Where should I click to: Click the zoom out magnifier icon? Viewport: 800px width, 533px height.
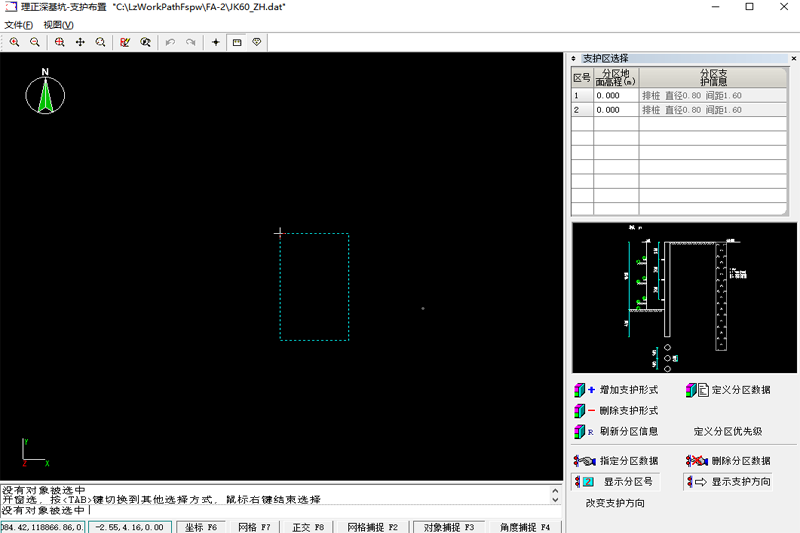click(x=35, y=42)
